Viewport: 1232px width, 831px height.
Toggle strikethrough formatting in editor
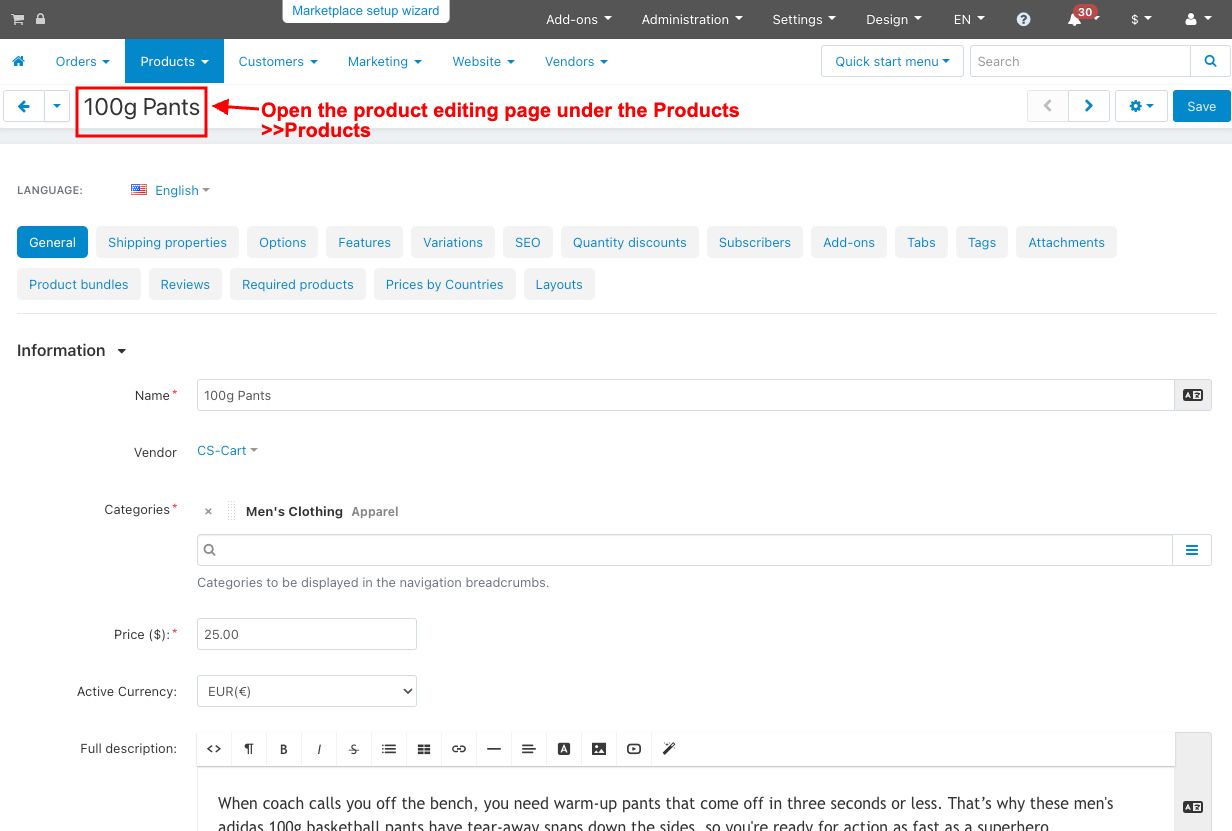click(x=354, y=749)
